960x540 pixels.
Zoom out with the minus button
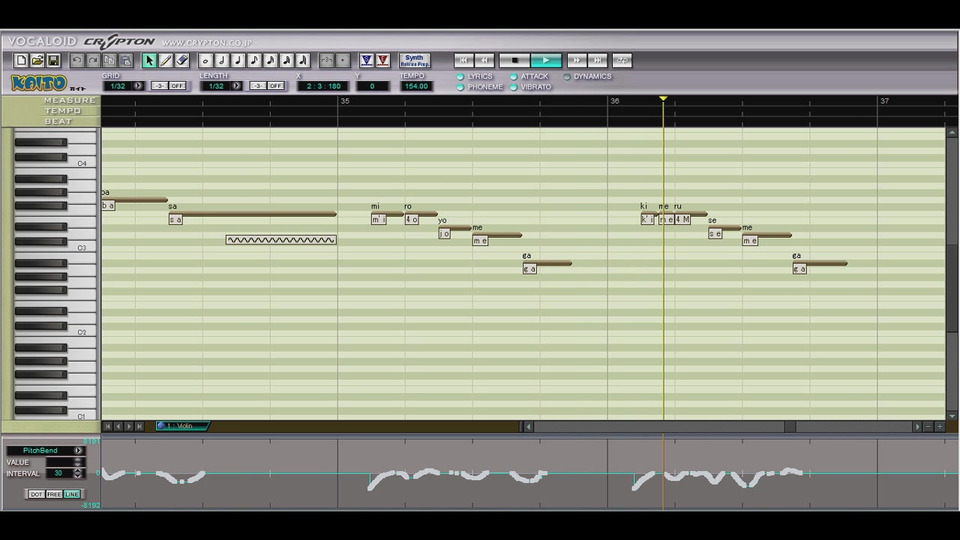tap(928, 427)
